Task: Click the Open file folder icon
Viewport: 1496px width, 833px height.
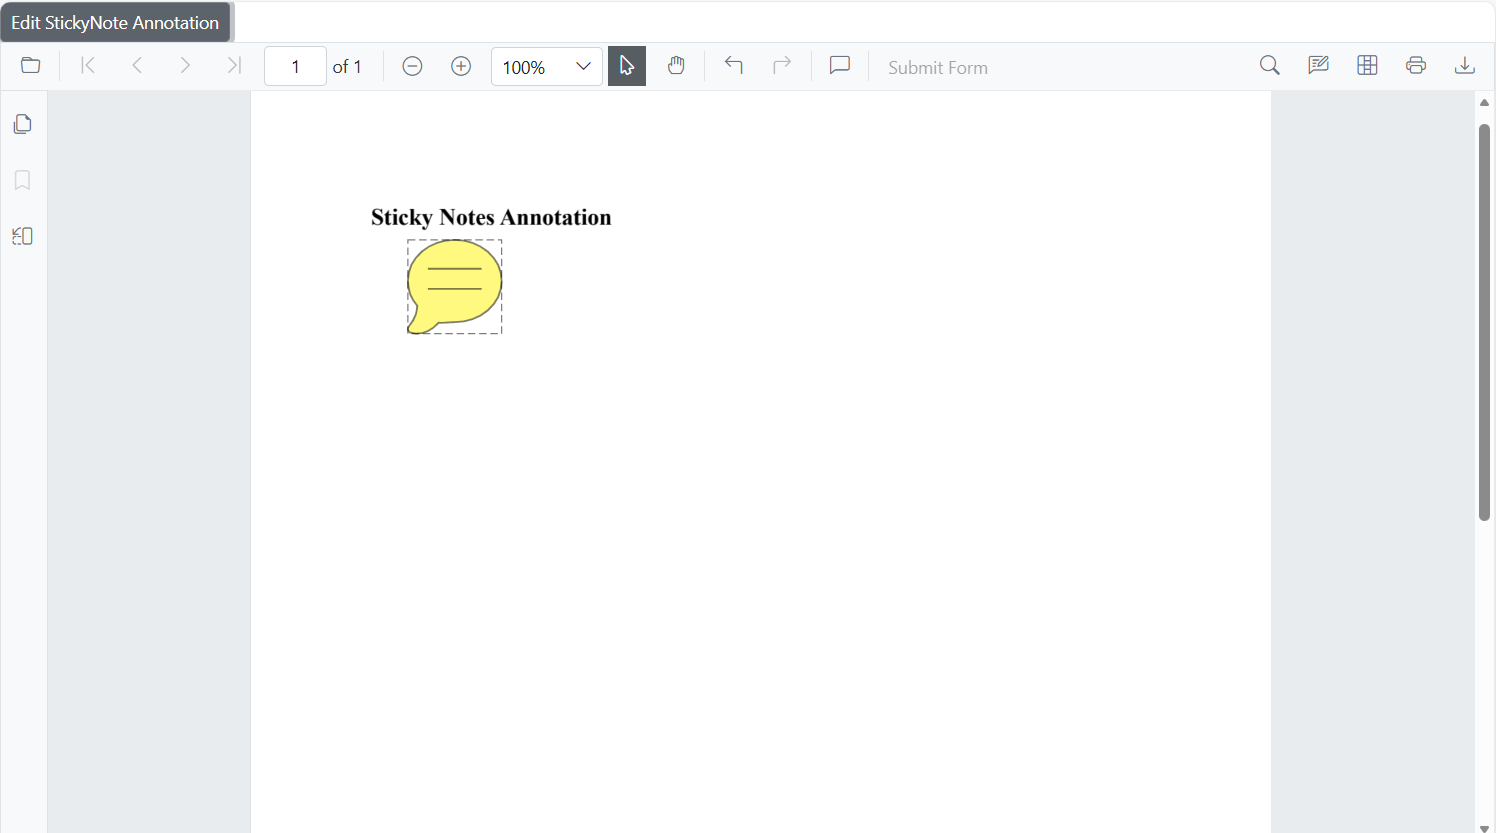Action: pyautogui.click(x=31, y=66)
